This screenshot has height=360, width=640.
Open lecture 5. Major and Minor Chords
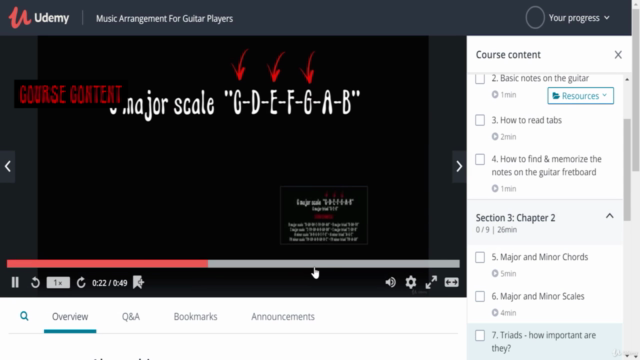[x=540, y=257]
